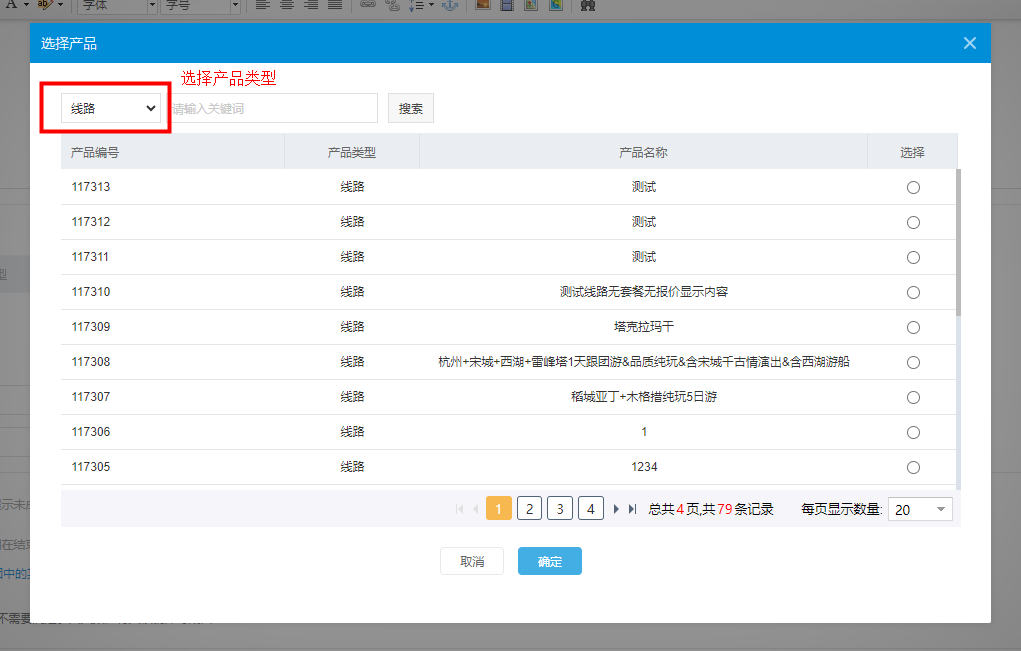Click the 取消 cancel button
The image size is (1021, 651).
click(472, 561)
